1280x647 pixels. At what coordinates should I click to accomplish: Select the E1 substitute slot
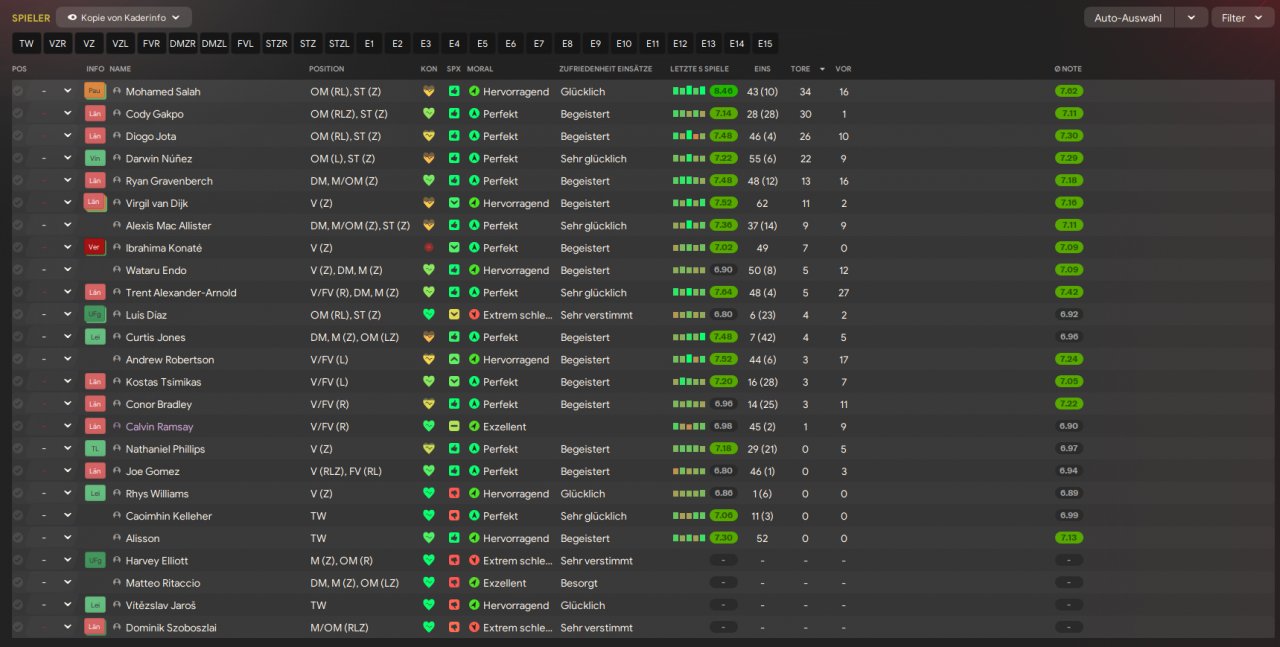(x=369, y=43)
